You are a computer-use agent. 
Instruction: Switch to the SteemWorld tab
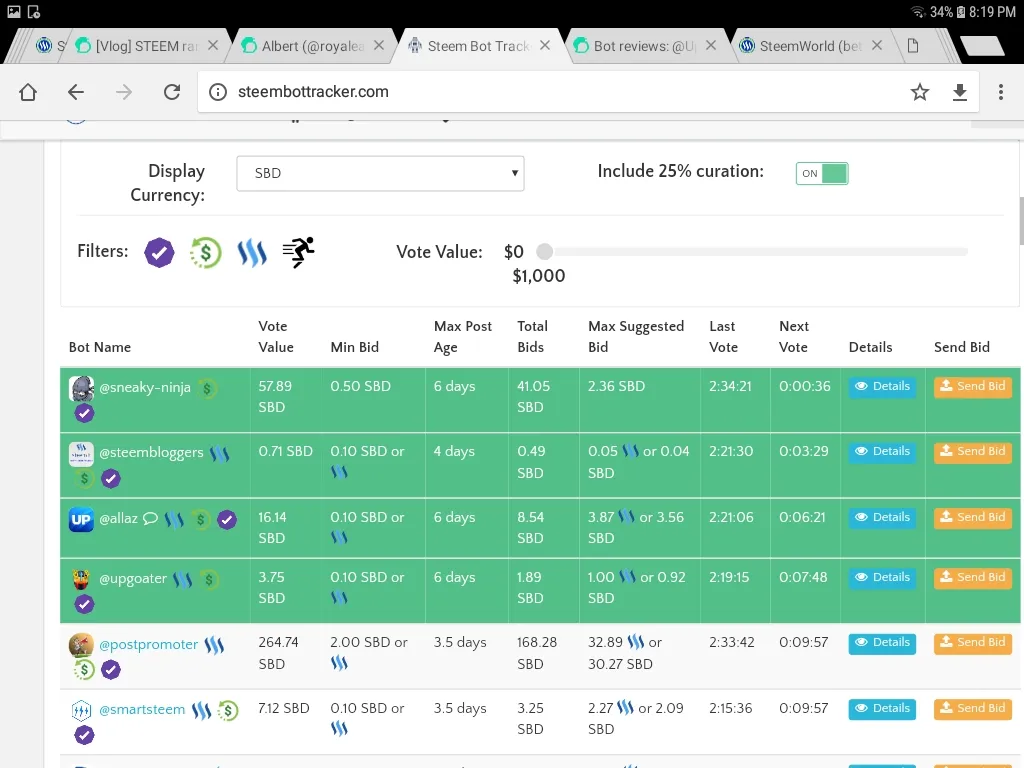810,46
